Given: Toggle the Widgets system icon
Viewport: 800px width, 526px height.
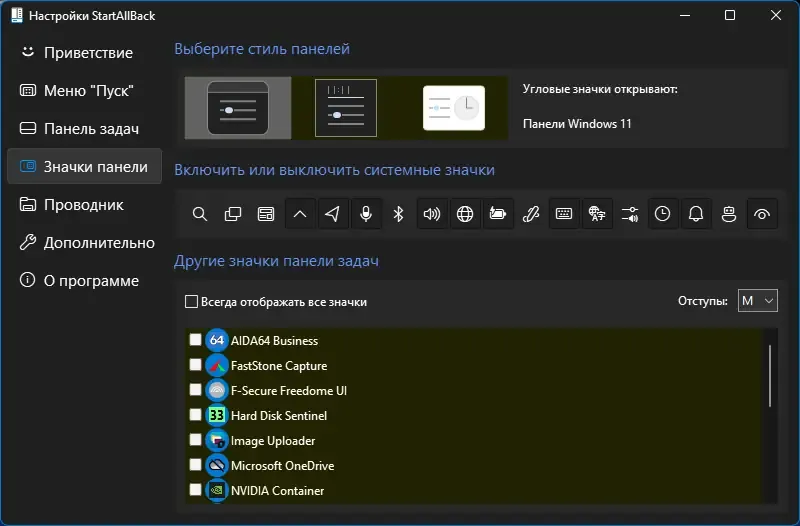Looking at the screenshot, I should tap(266, 214).
